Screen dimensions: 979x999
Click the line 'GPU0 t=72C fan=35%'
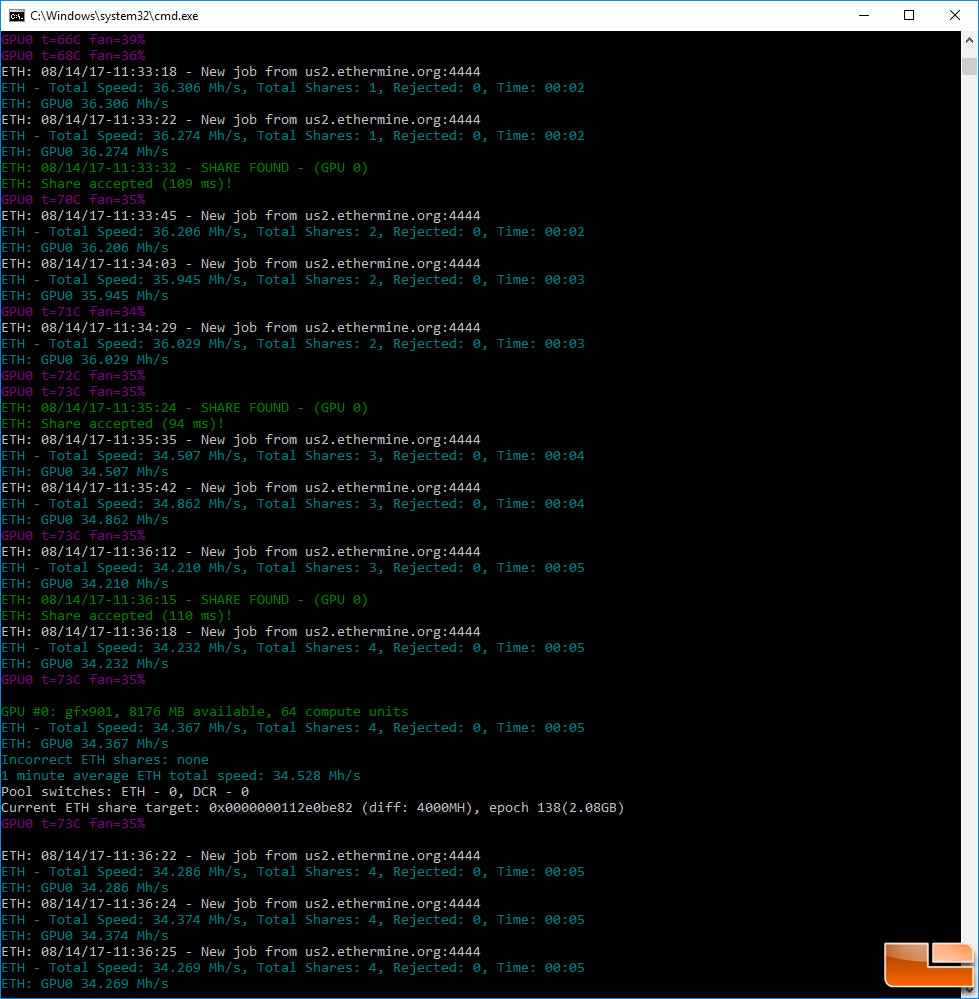(73, 375)
